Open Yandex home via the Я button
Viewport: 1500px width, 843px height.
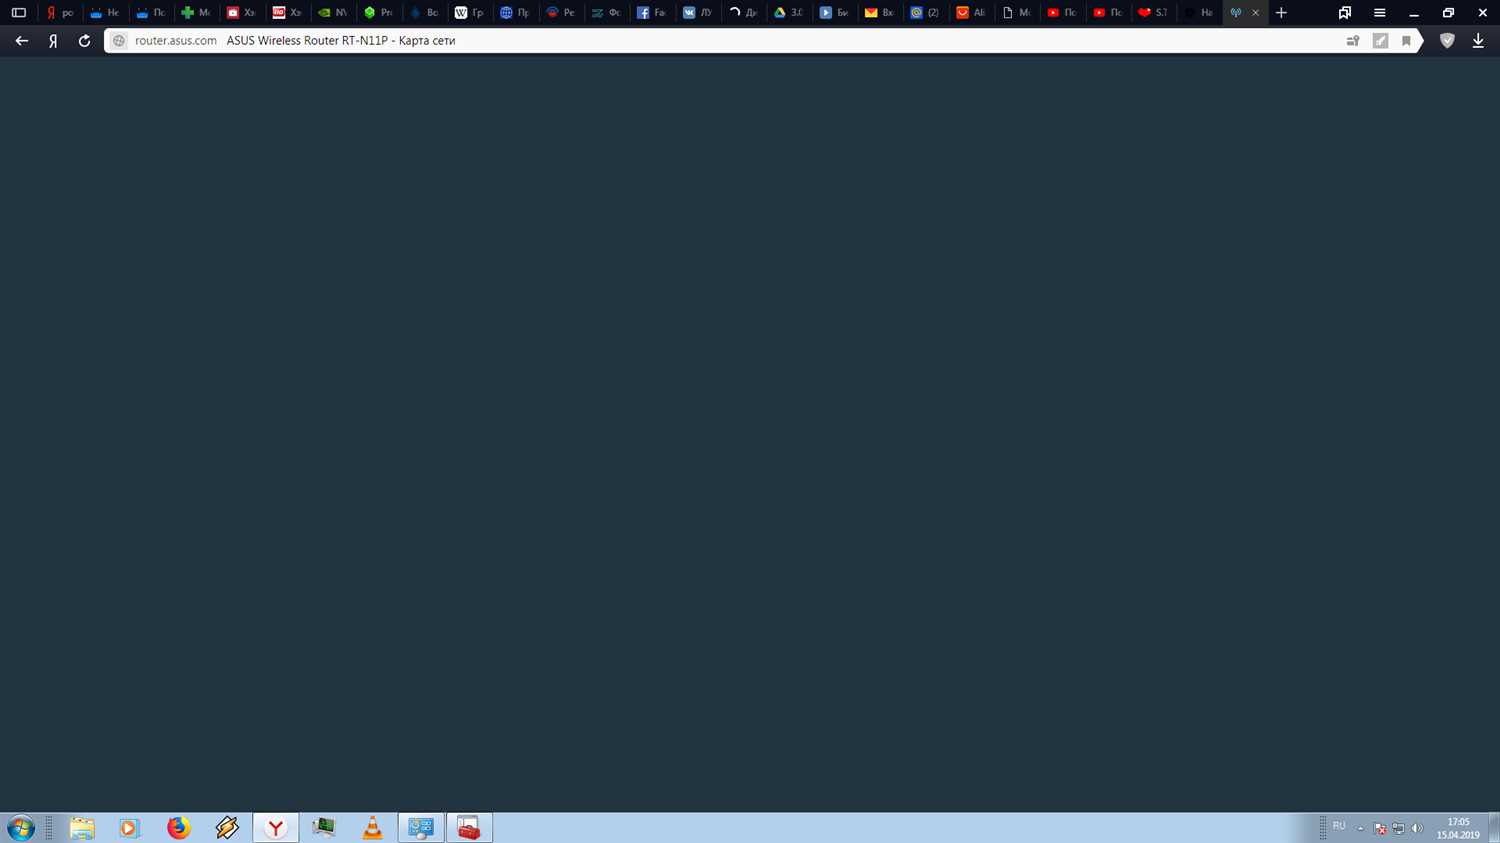click(53, 41)
